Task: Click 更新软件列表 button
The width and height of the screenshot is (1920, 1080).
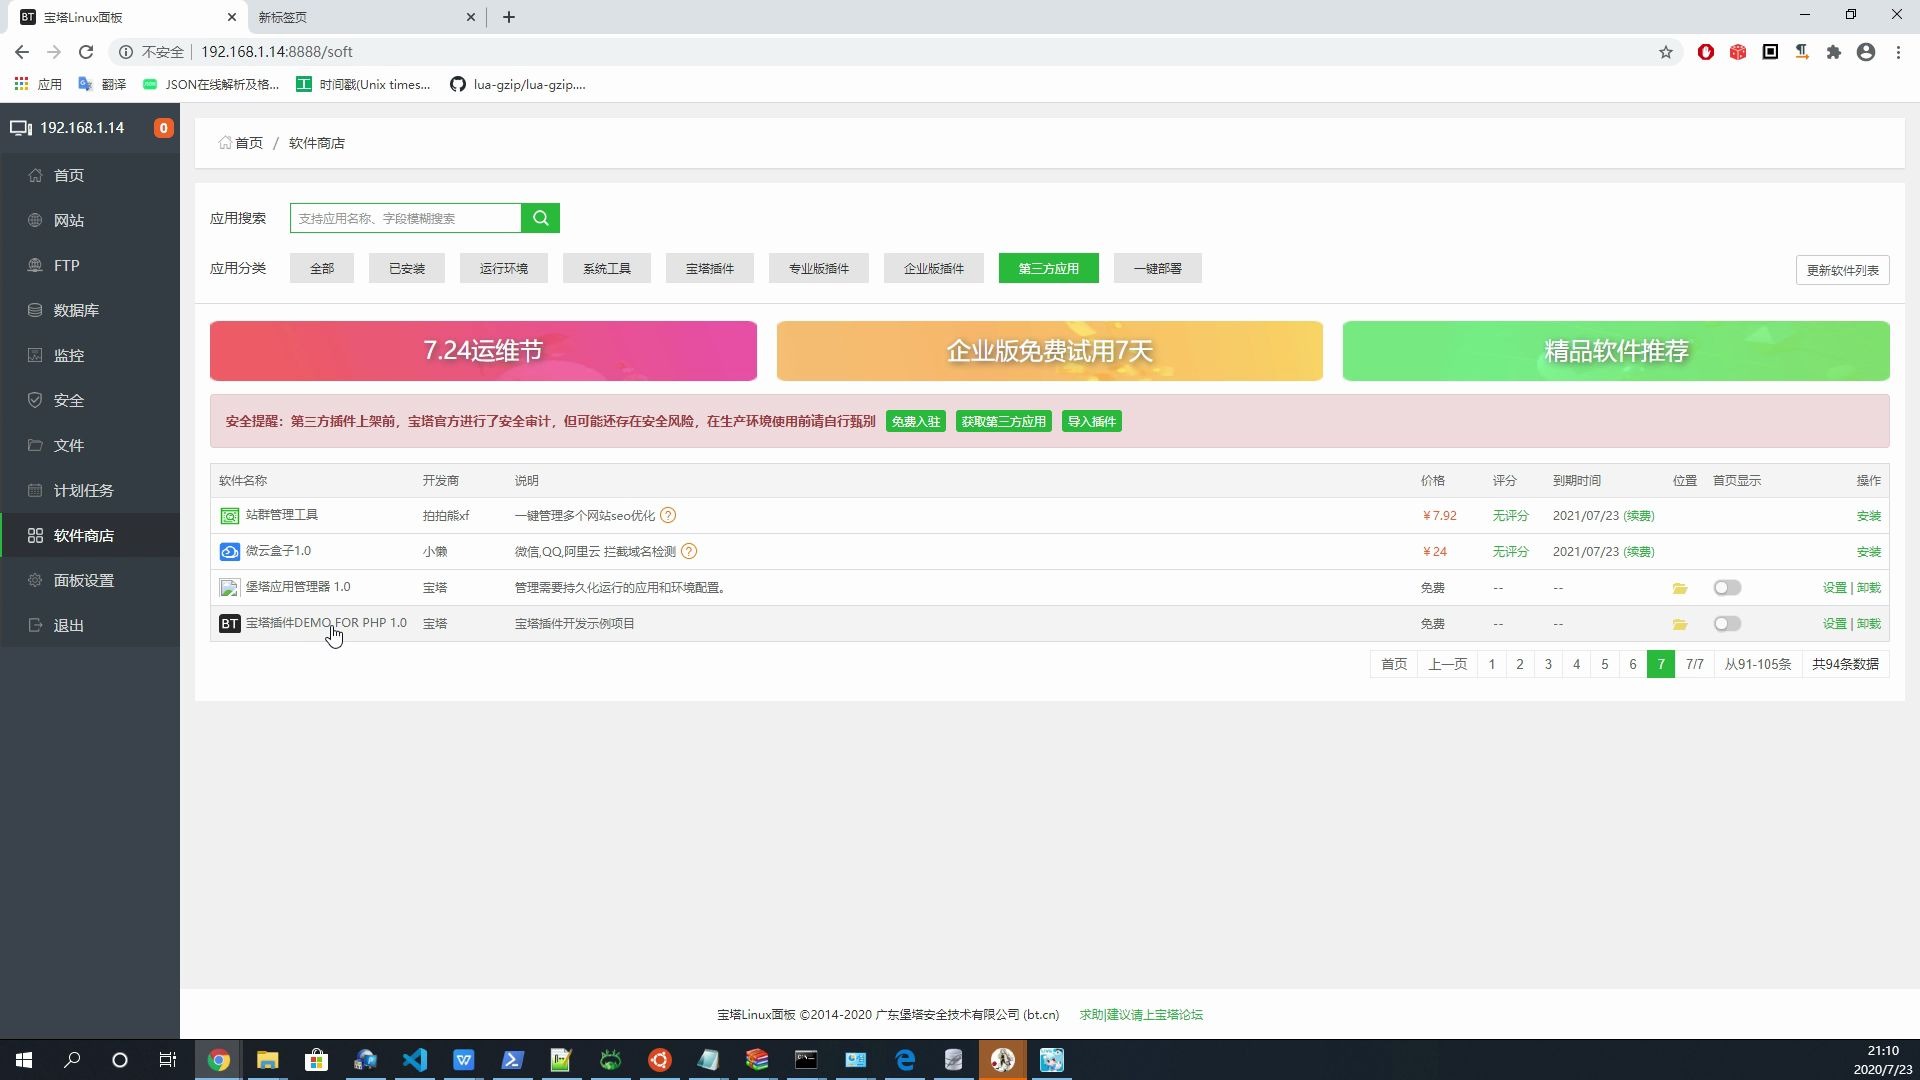Action: tap(1842, 270)
